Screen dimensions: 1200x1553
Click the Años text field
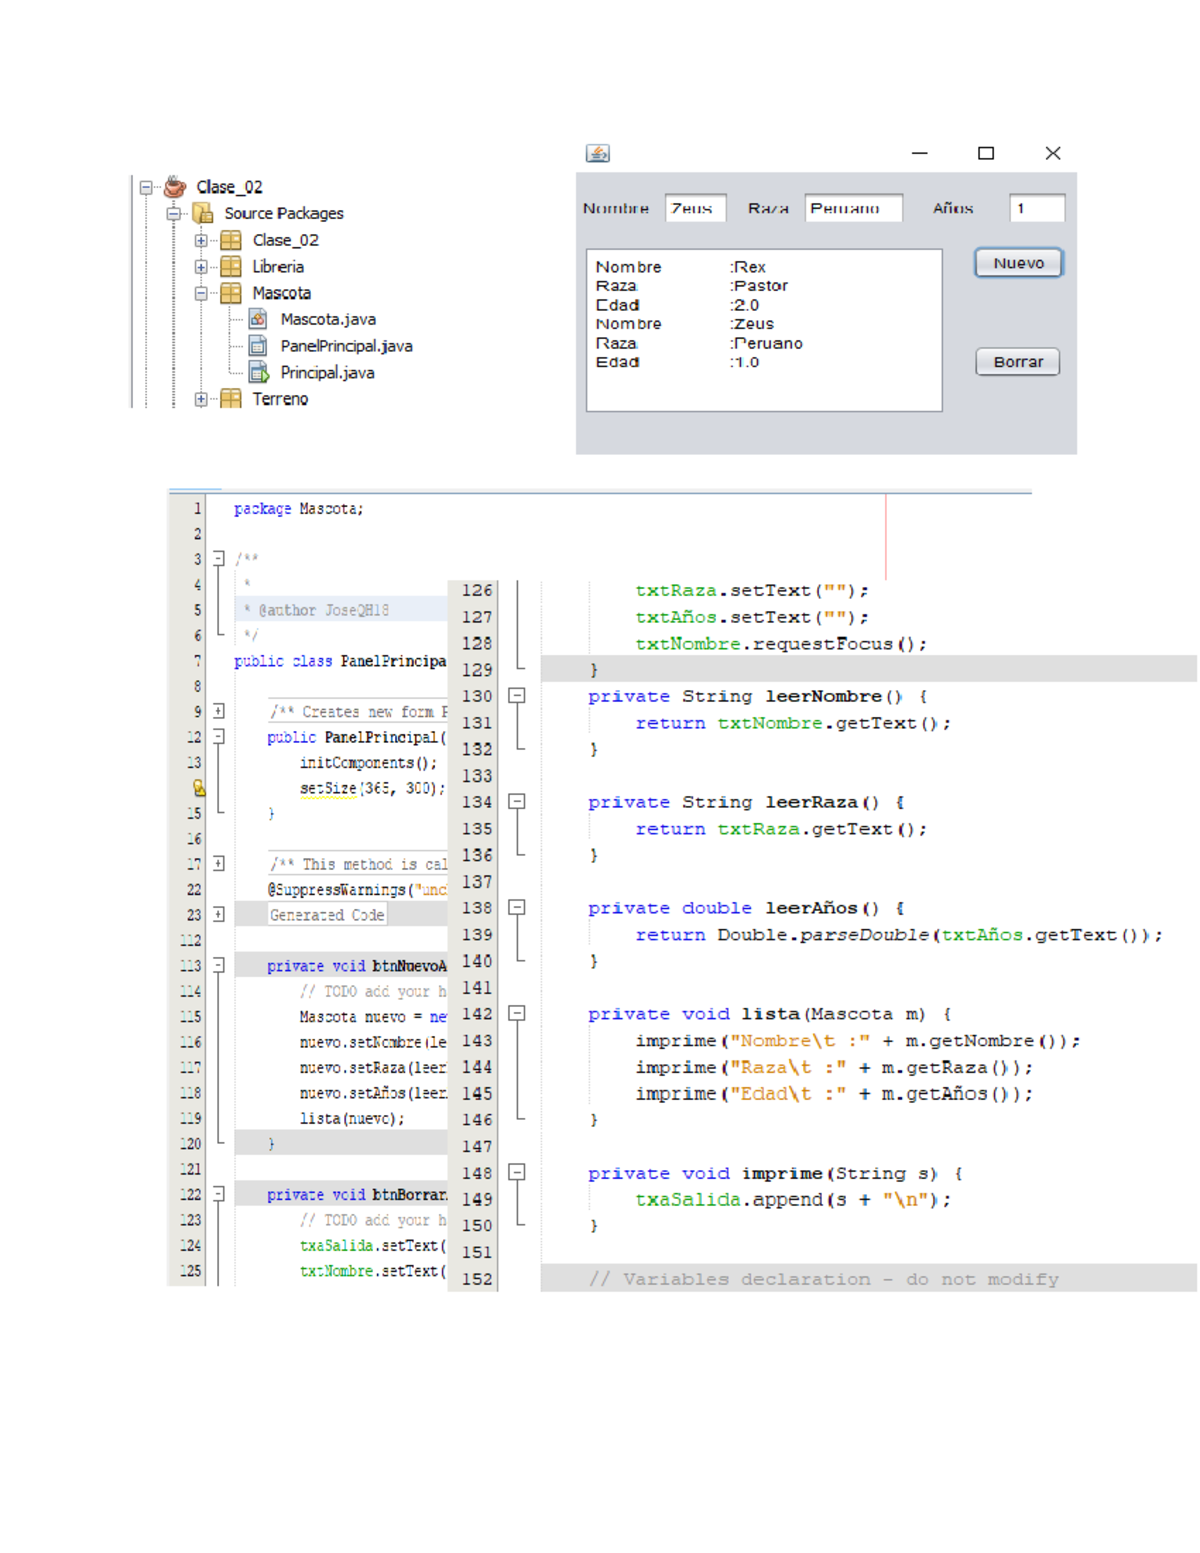pos(1036,208)
